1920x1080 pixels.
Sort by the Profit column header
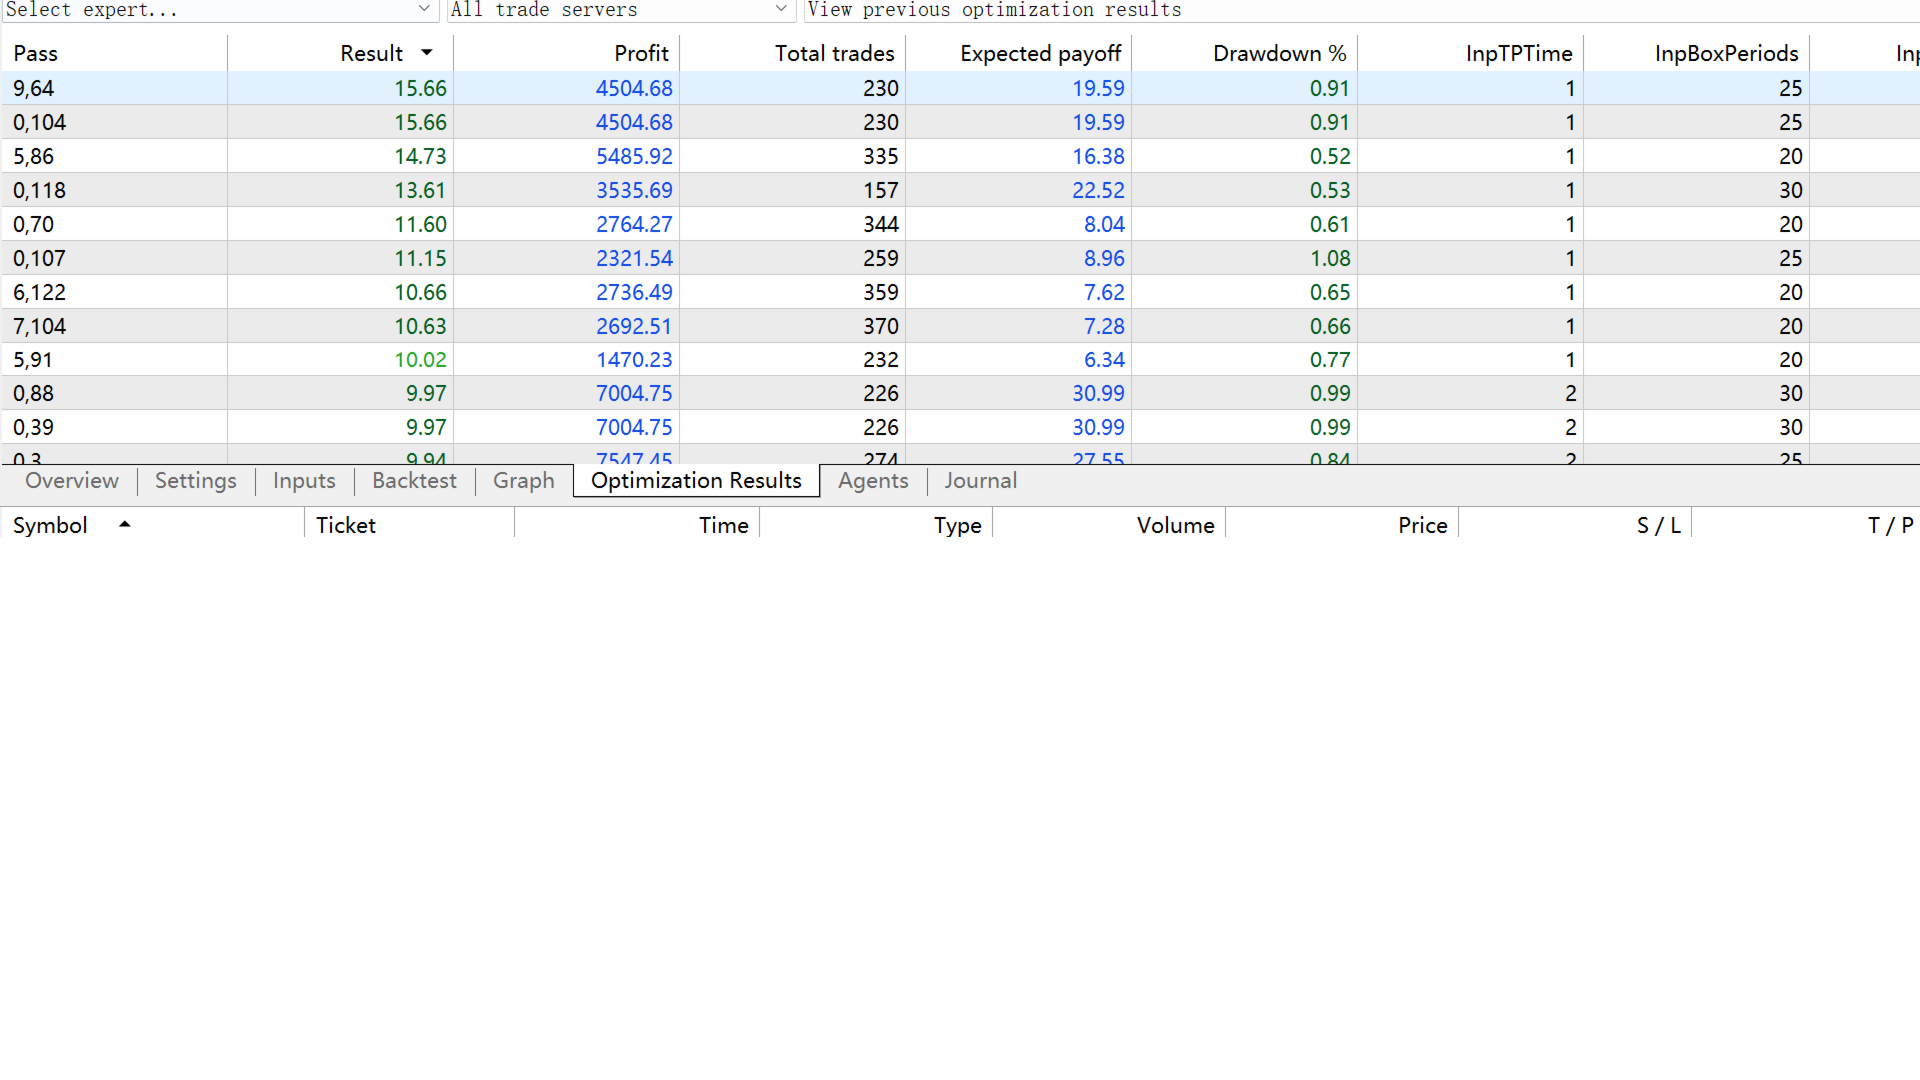[x=640, y=53]
